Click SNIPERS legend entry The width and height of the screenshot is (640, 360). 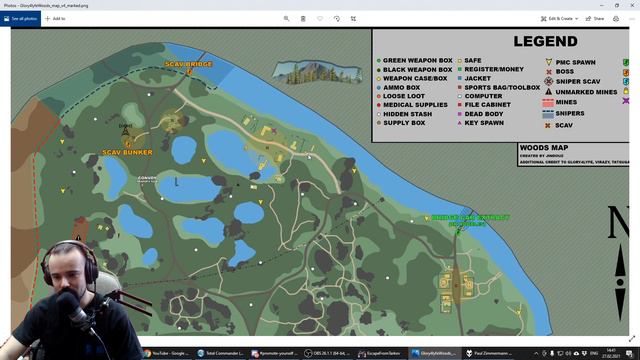pyautogui.click(x=563, y=113)
